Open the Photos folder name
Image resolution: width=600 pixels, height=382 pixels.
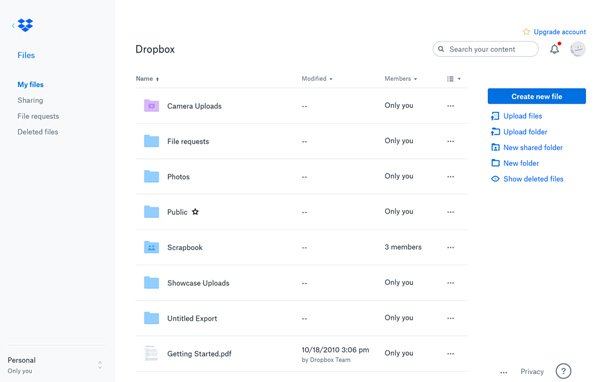178,176
